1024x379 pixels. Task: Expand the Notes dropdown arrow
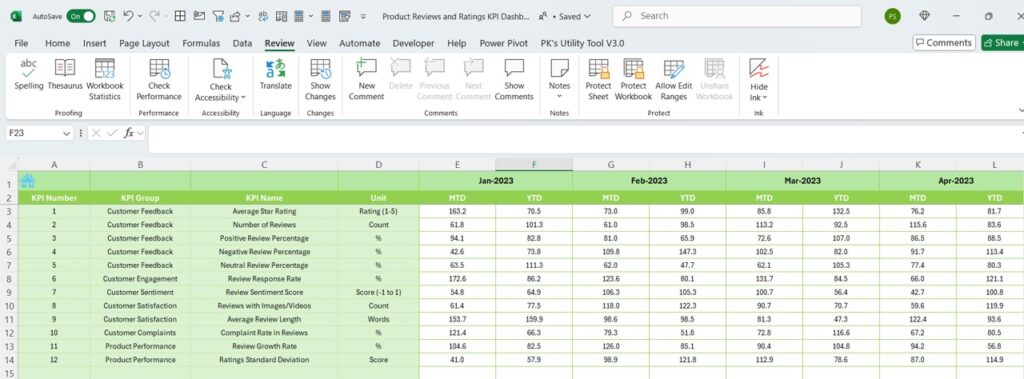(x=560, y=97)
